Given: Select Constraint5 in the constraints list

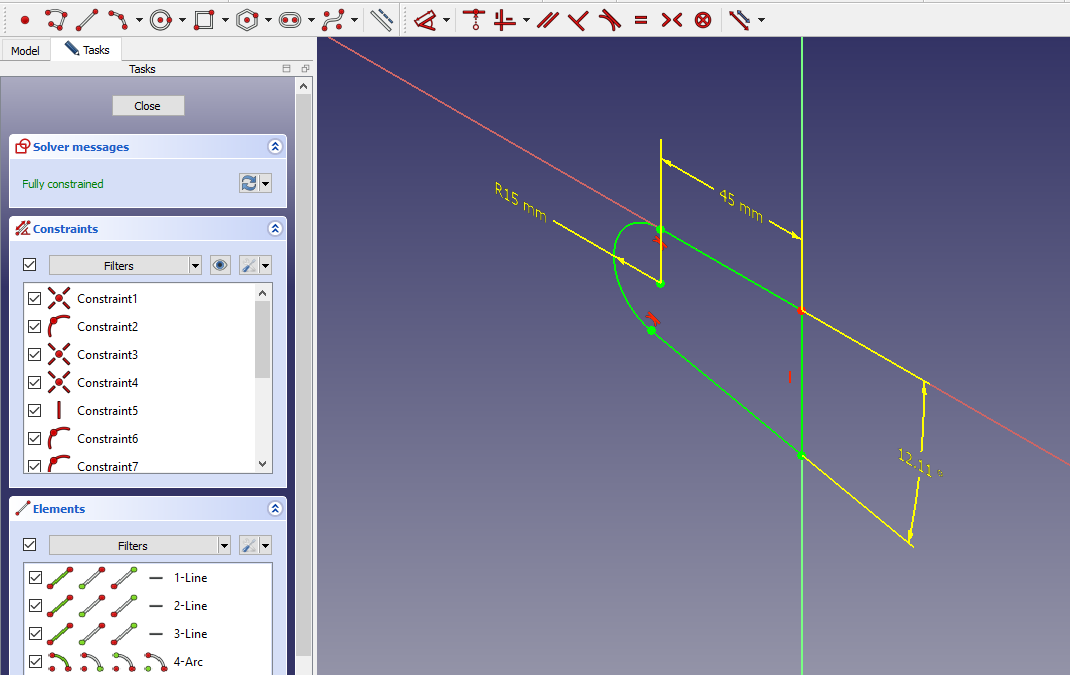Looking at the screenshot, I should pos(107,411).
